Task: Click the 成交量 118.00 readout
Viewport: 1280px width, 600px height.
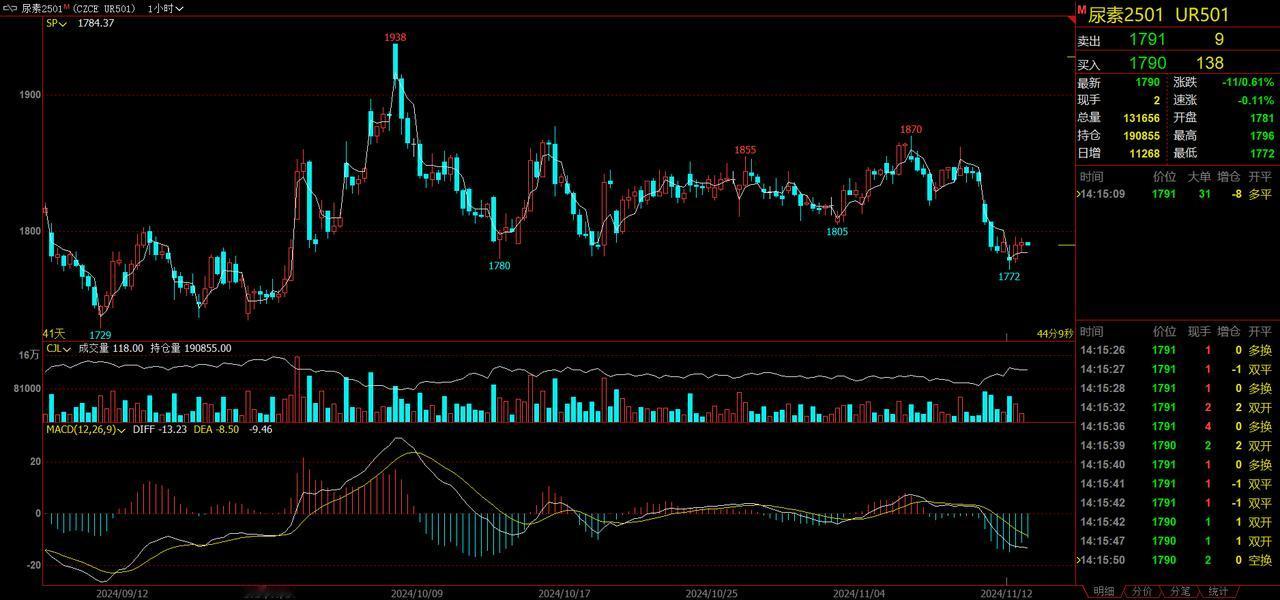Action: [x=111, y=348]
